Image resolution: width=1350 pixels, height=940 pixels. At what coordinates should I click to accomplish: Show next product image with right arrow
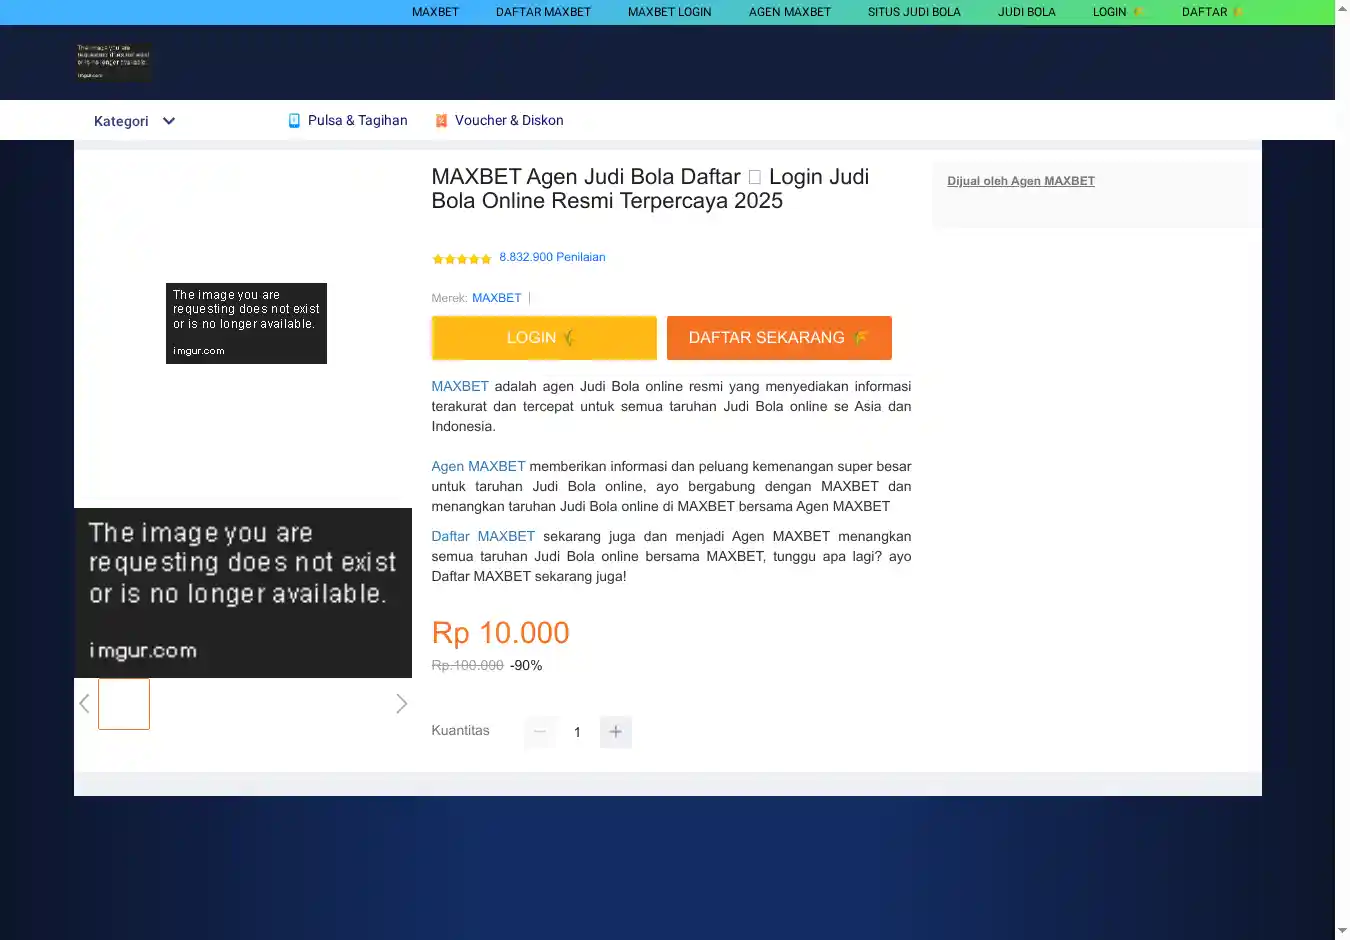click(401, 704)
